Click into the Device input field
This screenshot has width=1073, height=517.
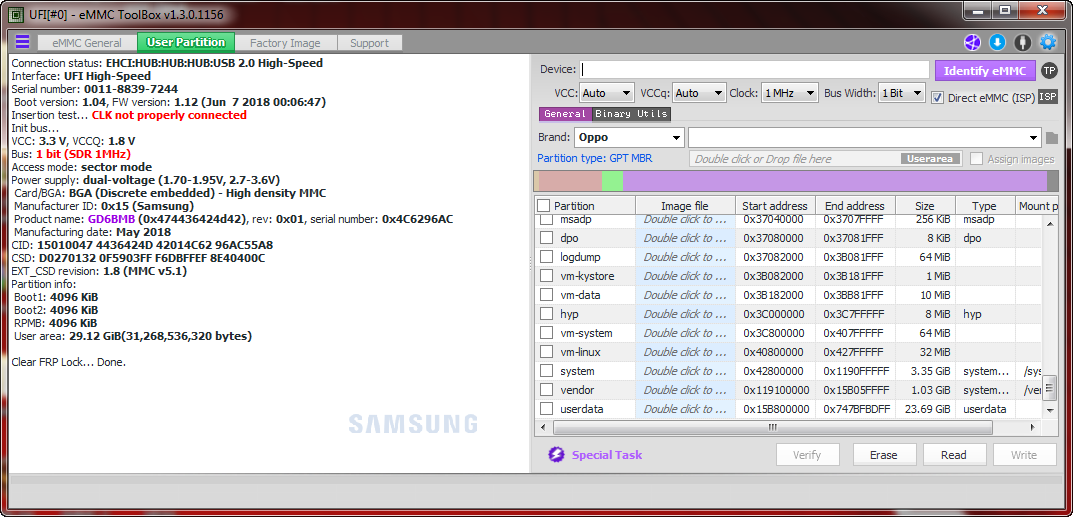(x=755, y=70)
